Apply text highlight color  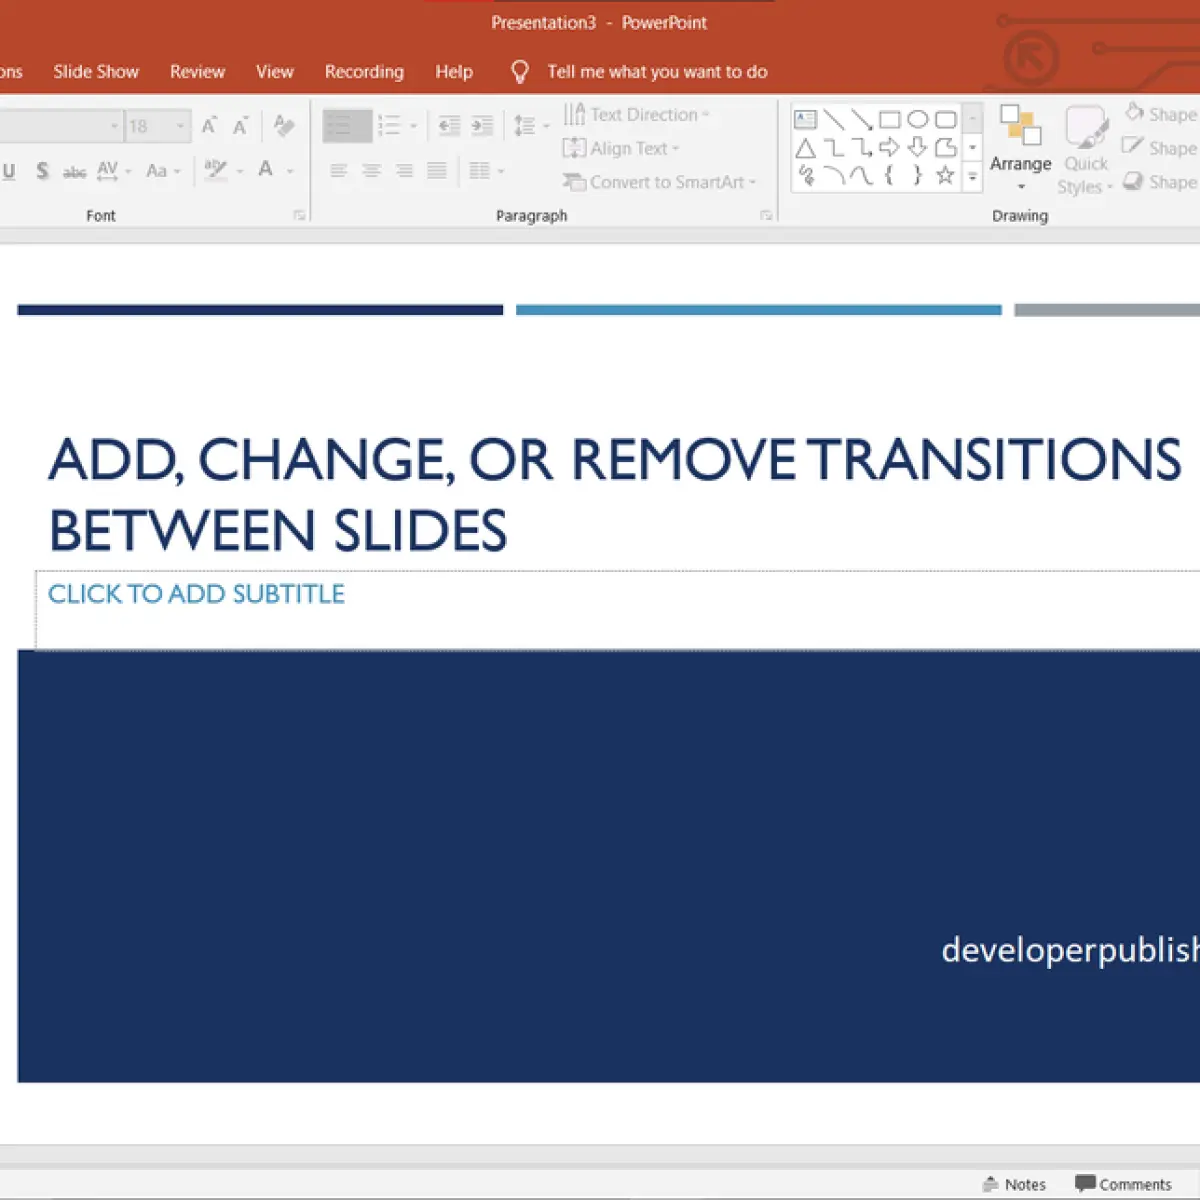[216, 171]
